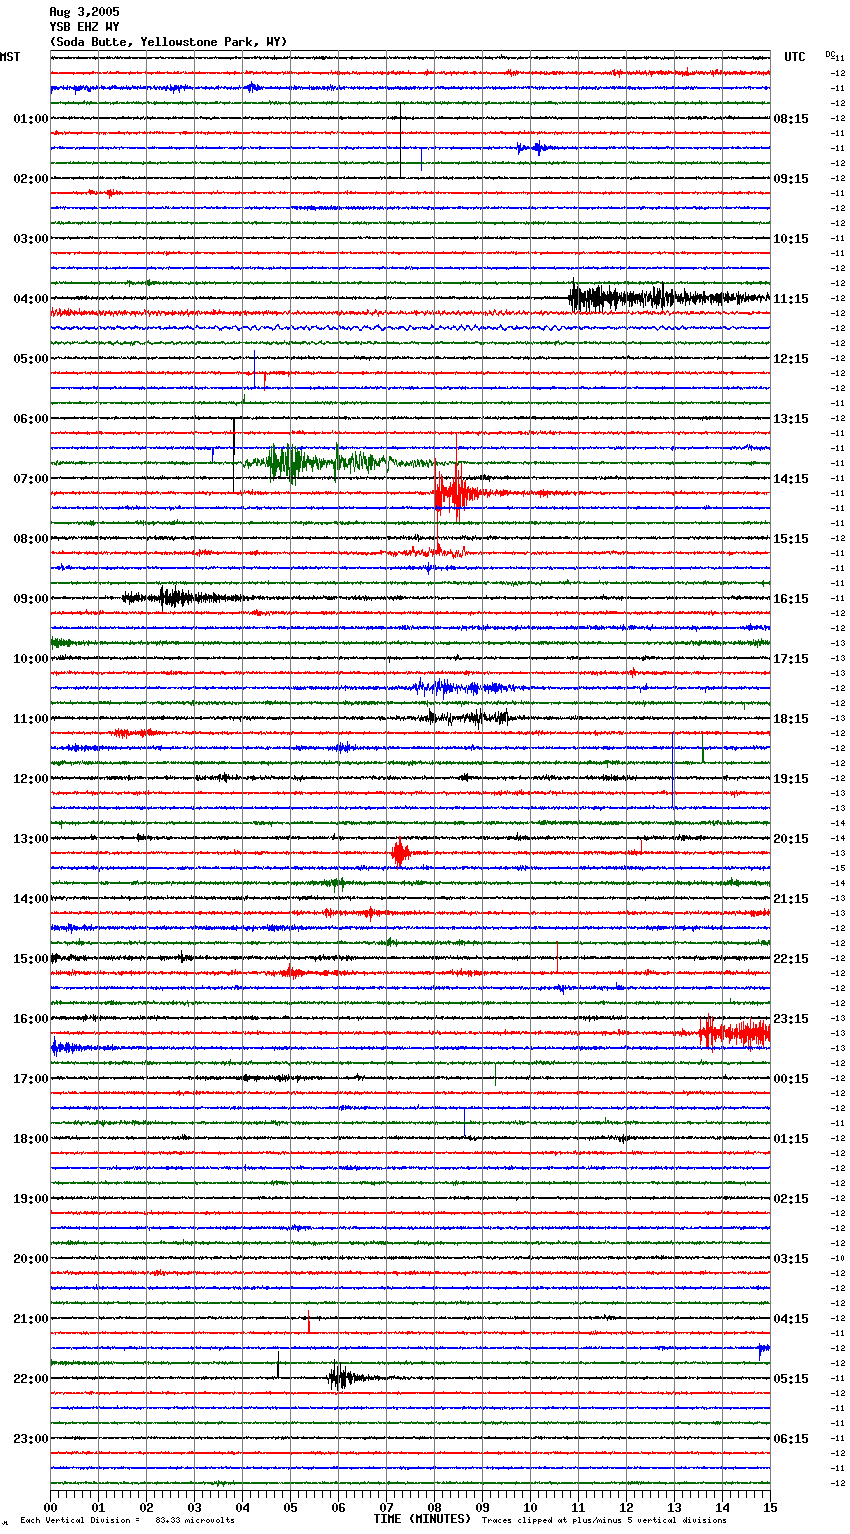
Task: Select the 16:00 MST time label
Action: (x=31, y=1019)
